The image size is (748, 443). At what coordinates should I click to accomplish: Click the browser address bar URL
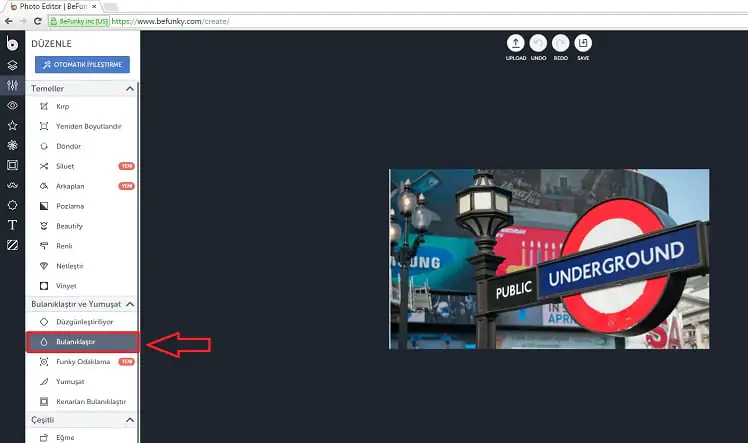tap(170, 21)
